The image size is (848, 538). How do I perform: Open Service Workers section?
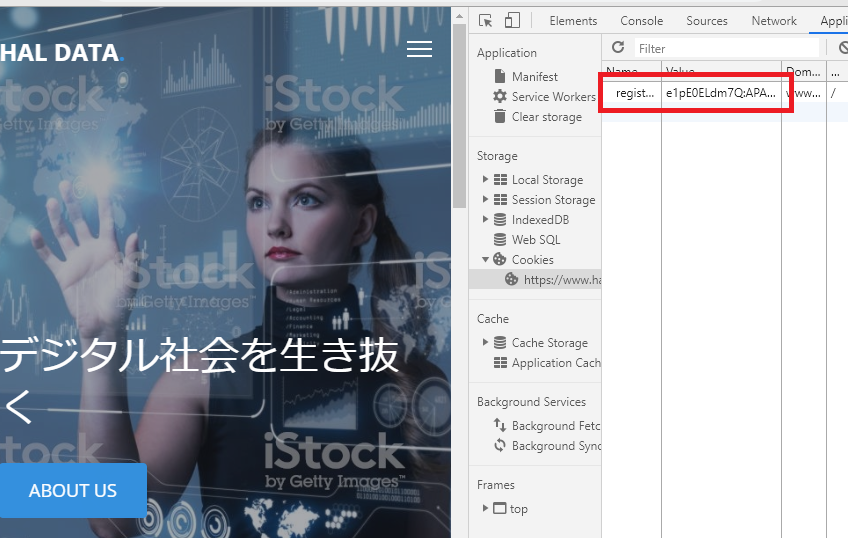point(554,97)
